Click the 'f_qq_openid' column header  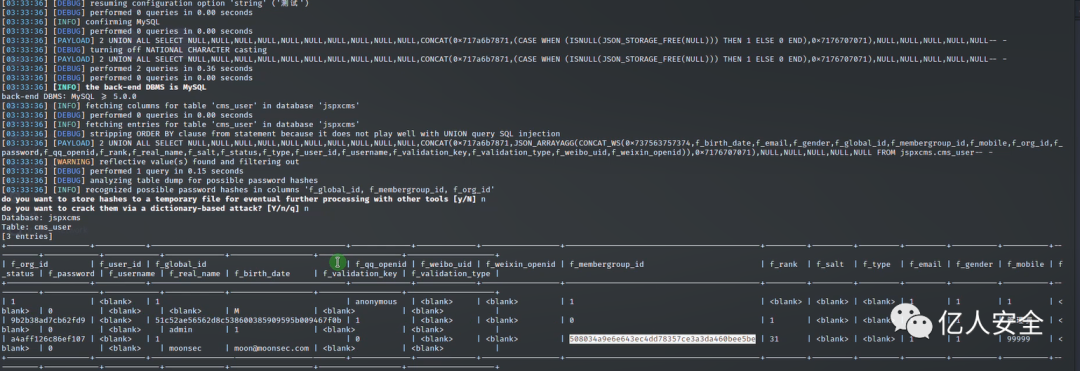(x=381, y=264)
